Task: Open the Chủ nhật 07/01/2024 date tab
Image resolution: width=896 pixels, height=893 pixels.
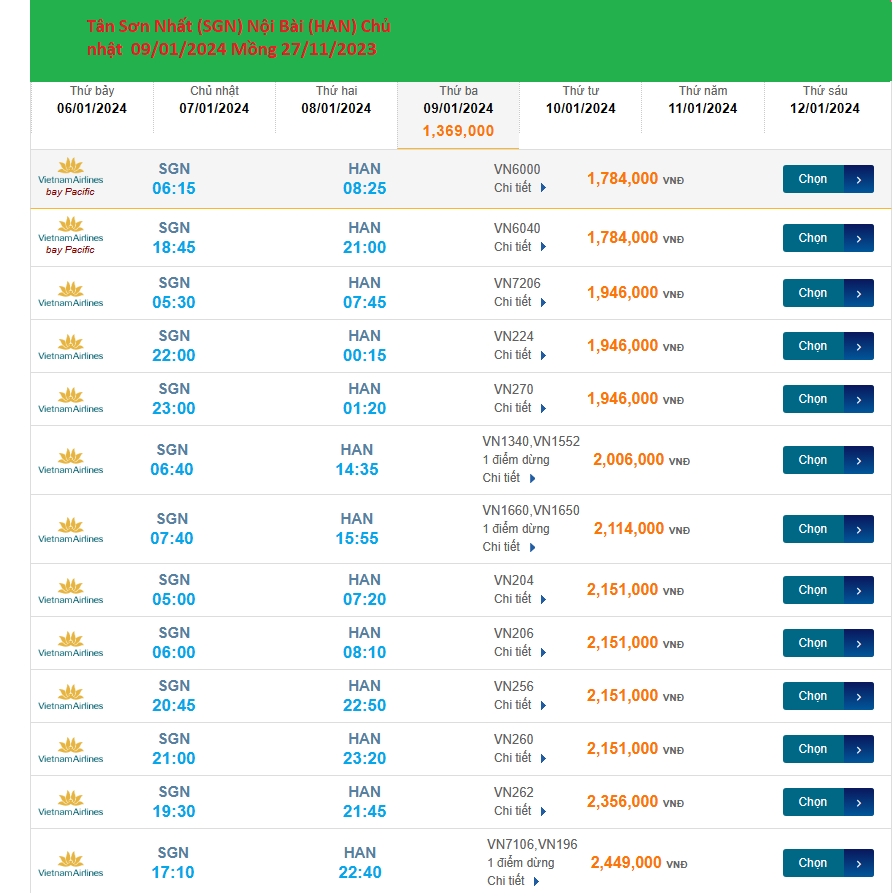Action: pyautogui.click(x=214, y=100)
